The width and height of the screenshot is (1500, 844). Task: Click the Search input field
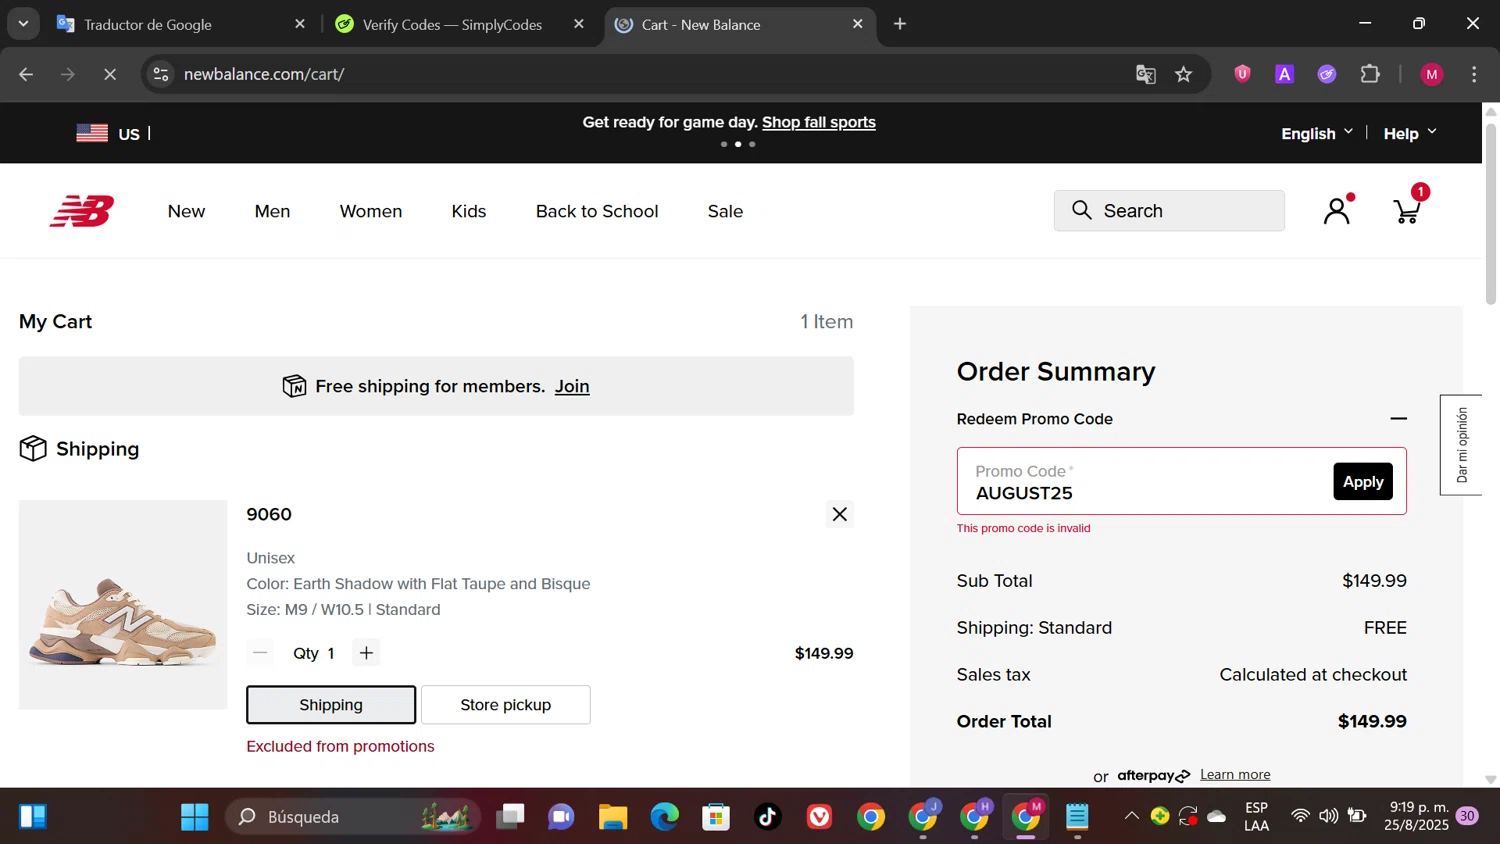point(1169,211)
